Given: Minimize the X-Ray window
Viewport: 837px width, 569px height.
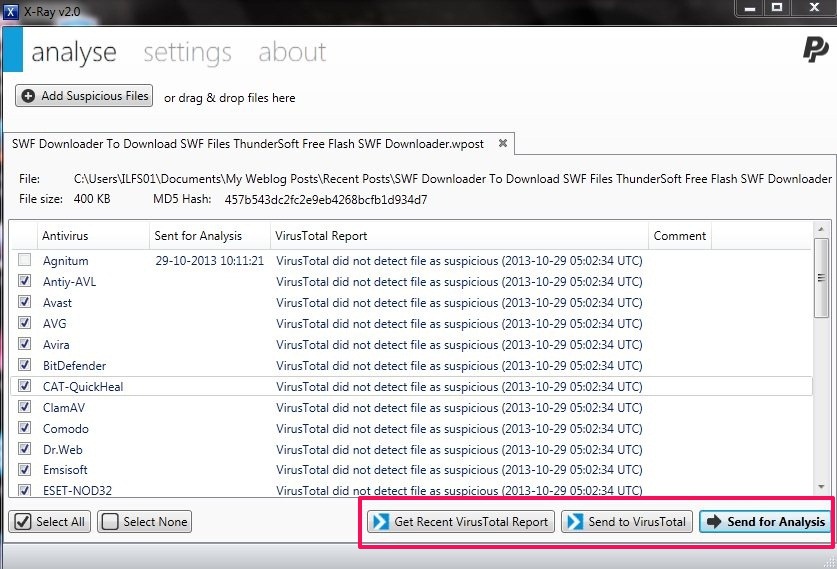Looking at the screenshot, I should pyautogui.click(x=750, y=8).
